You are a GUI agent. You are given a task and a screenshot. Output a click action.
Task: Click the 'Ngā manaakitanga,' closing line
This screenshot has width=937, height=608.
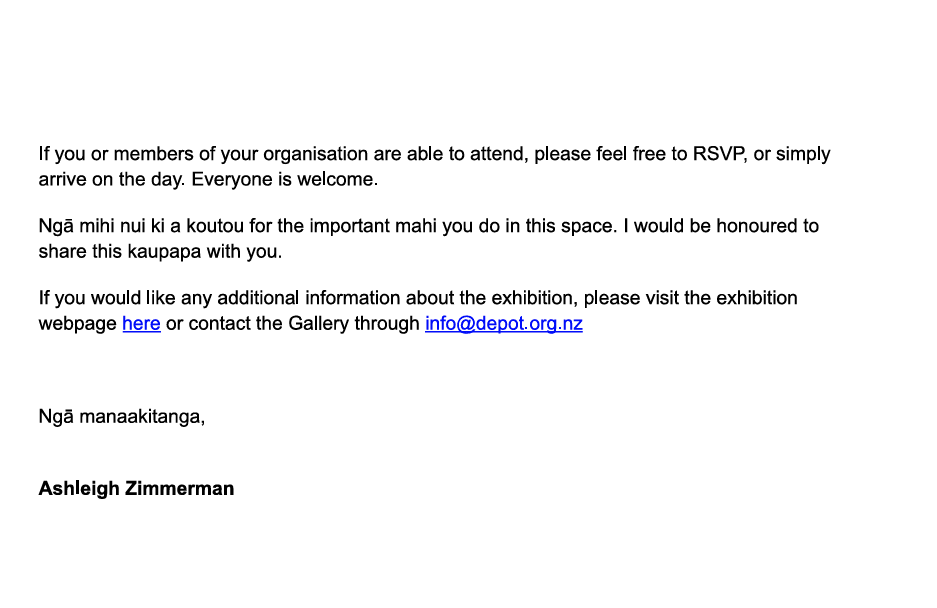pos(121,417)
